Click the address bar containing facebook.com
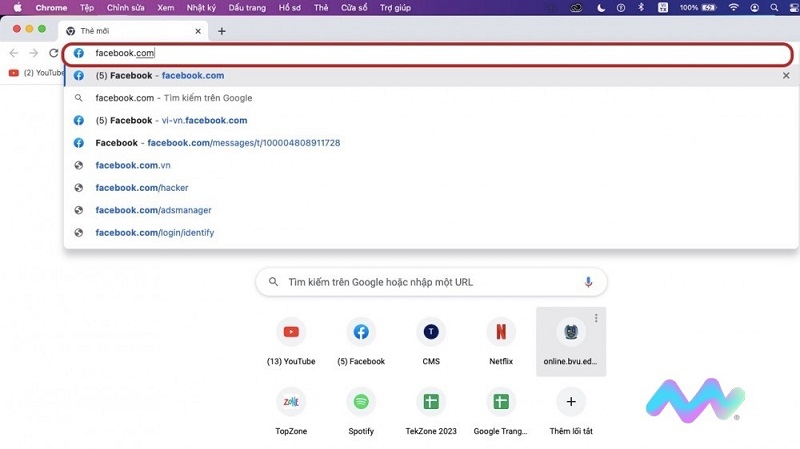Viewport: 800px width, 449px height. tap(400, 53)
